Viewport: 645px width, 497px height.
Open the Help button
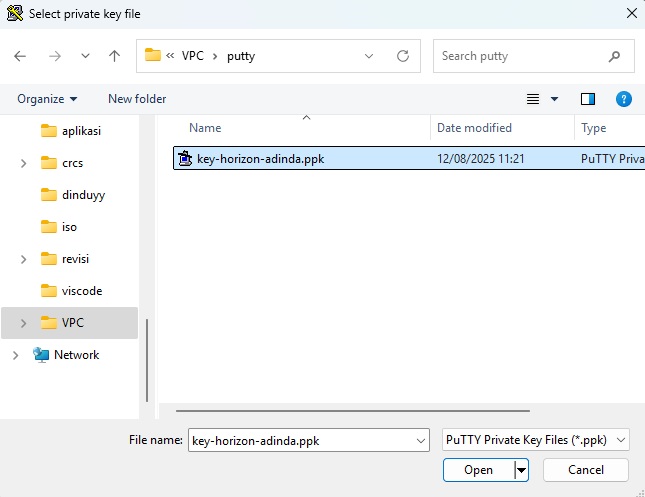(x=624, y=99)
